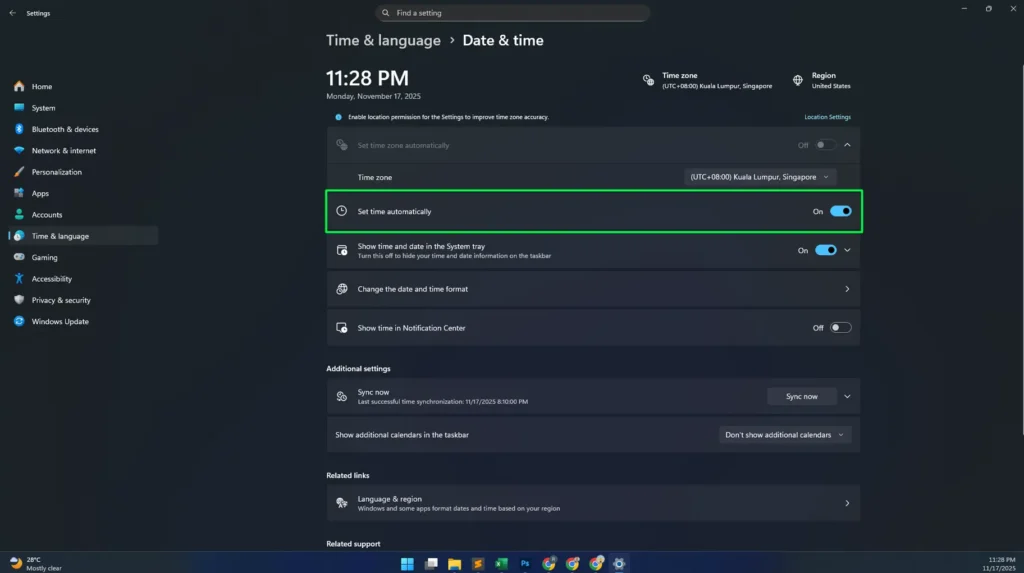This screenshot has height=573, width=1024.
Task: Click the Network & internet sidebar icon
Action: point(19,151)
